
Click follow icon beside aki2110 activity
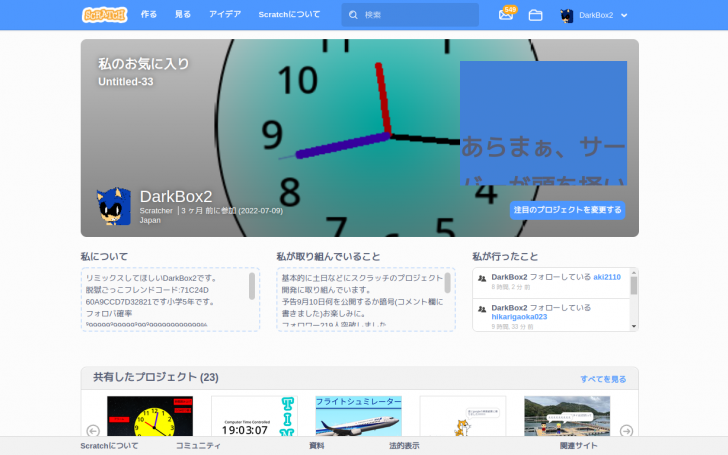pos(482,279)
